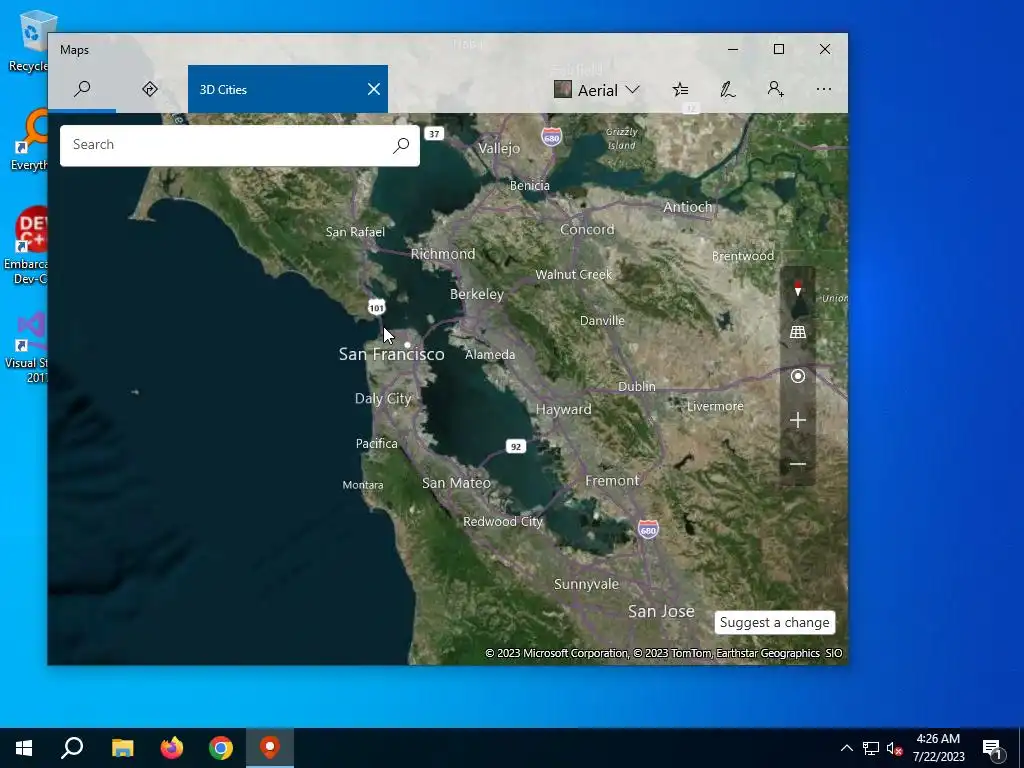The width and height of the screenshot is (1024, 768).
Task: Click the Sign in account icon
Action: click(x=775, y=89)
